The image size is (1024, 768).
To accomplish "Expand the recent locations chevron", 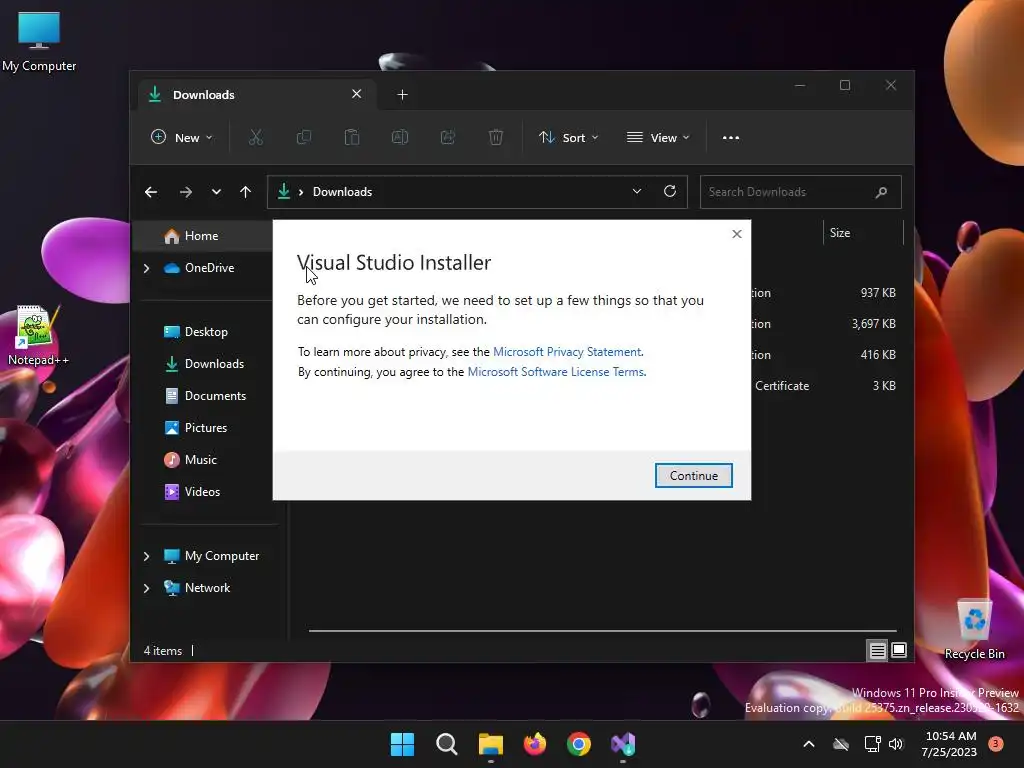I will pyautogui.click(x=216, y=192).
